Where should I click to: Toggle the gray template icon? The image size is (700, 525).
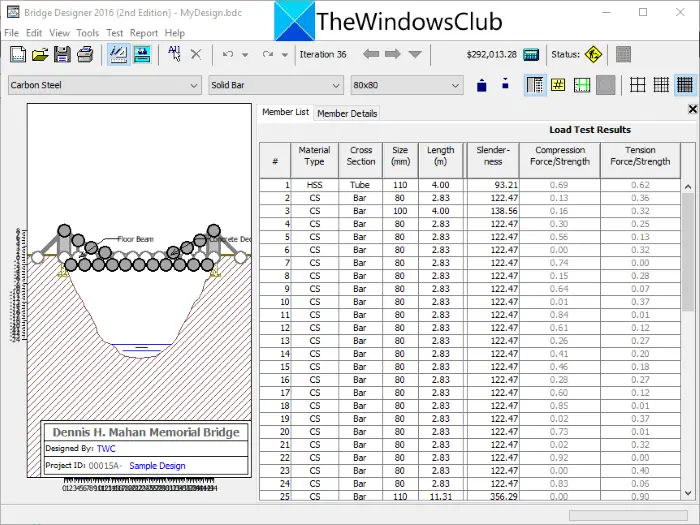point(606,85)
